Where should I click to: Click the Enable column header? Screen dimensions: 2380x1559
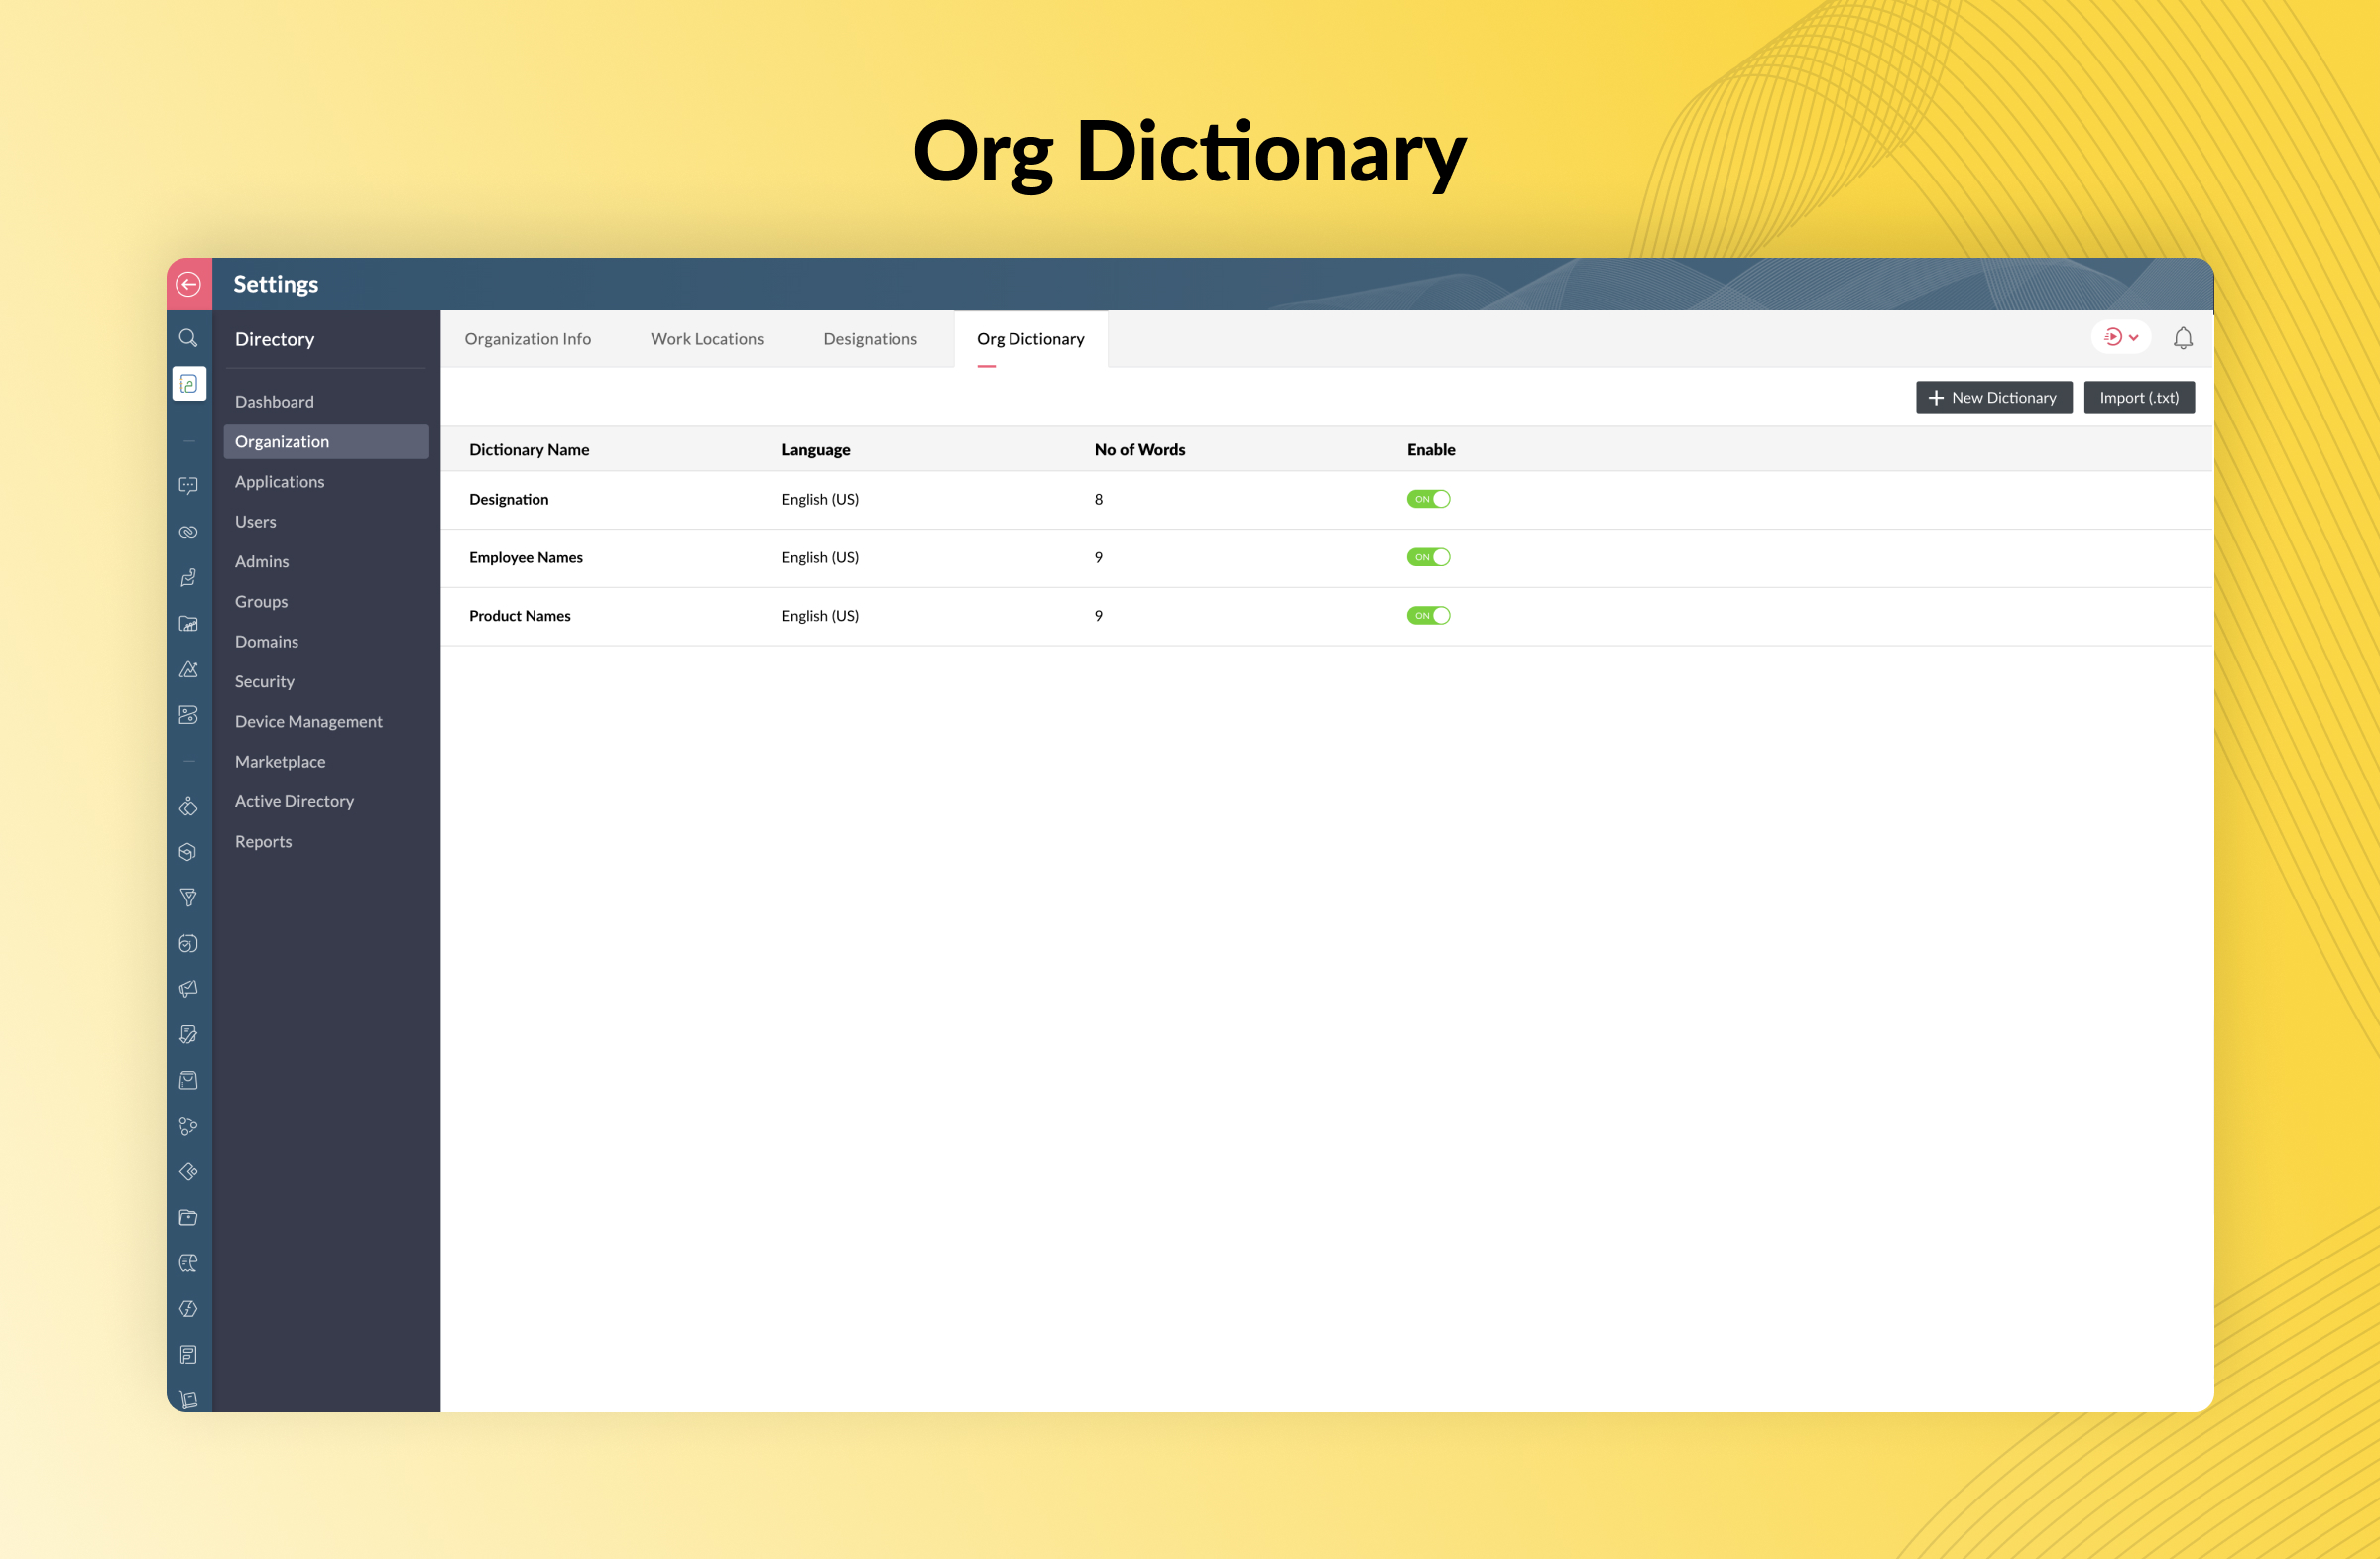click(1431, 450)
